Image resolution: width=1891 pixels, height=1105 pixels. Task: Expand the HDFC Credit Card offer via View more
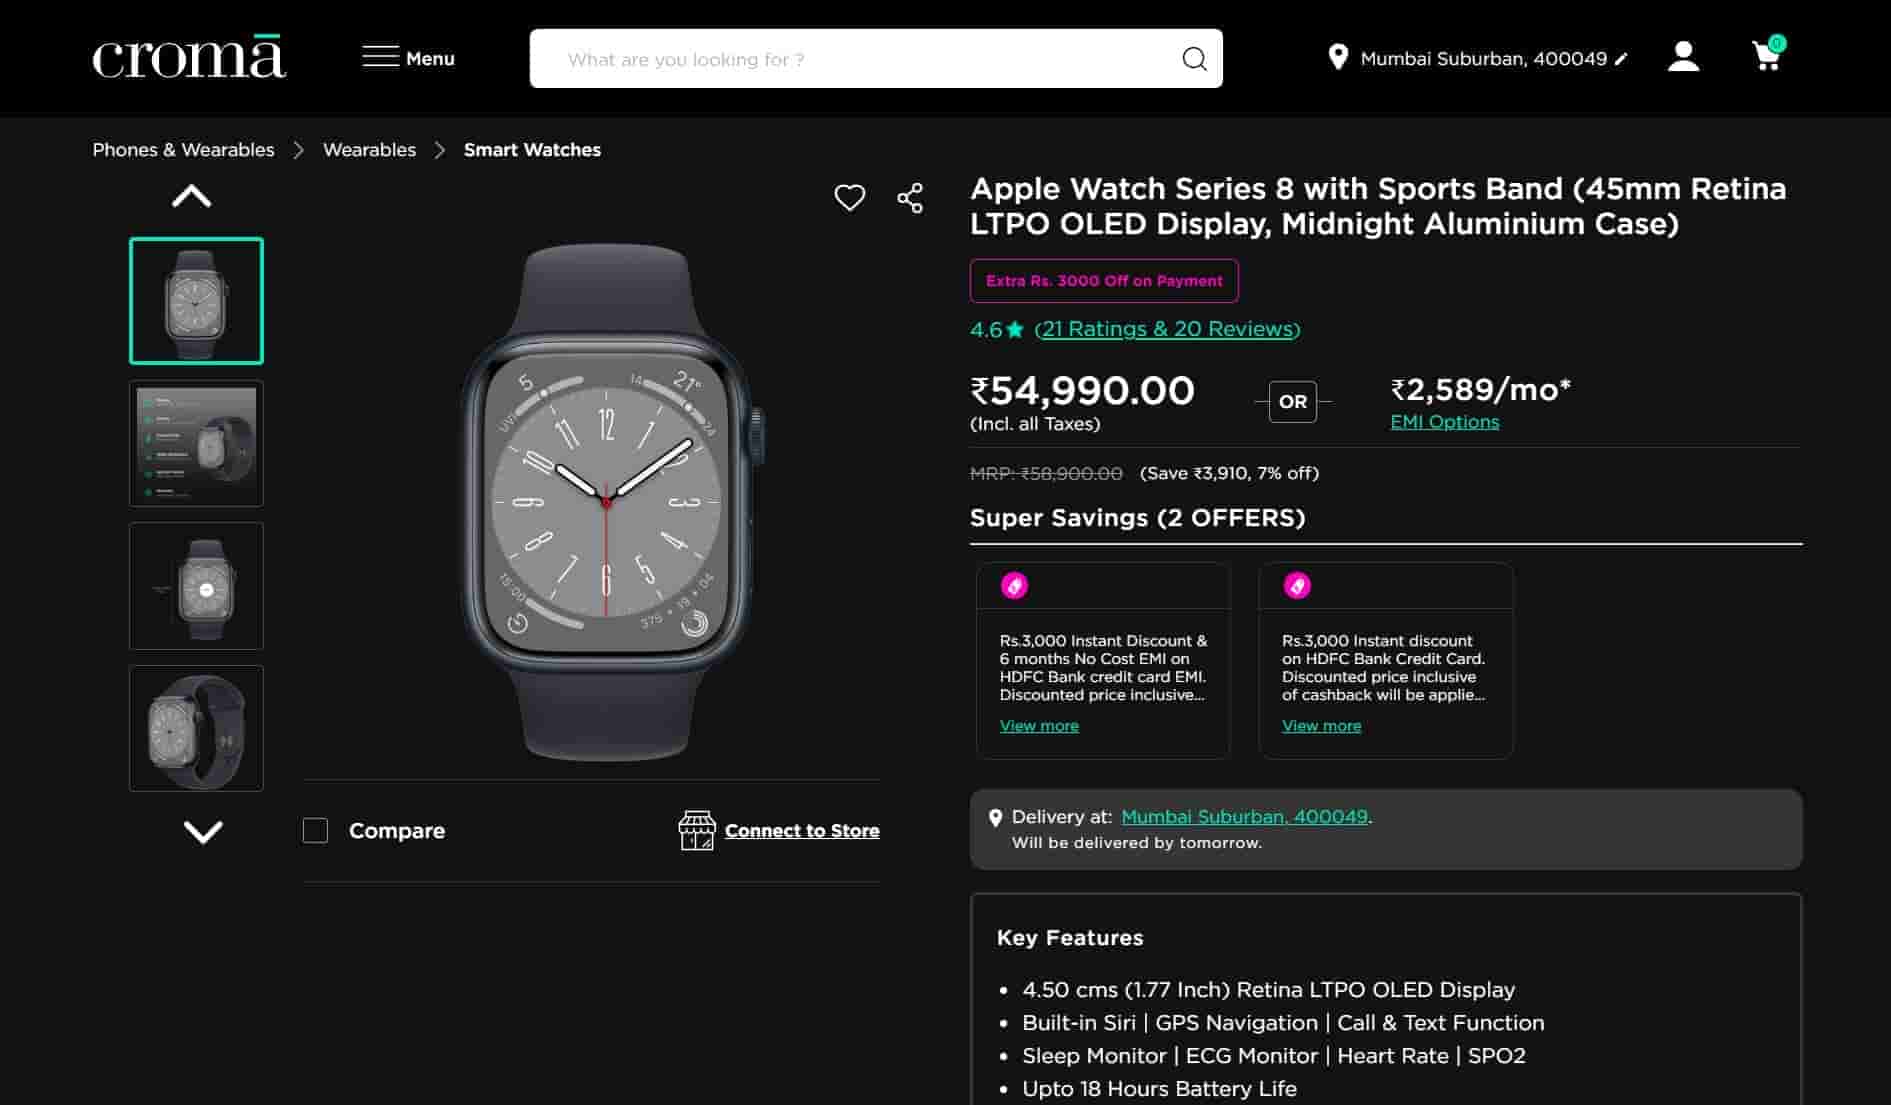pyautogui.click(x=1320, y=725)
